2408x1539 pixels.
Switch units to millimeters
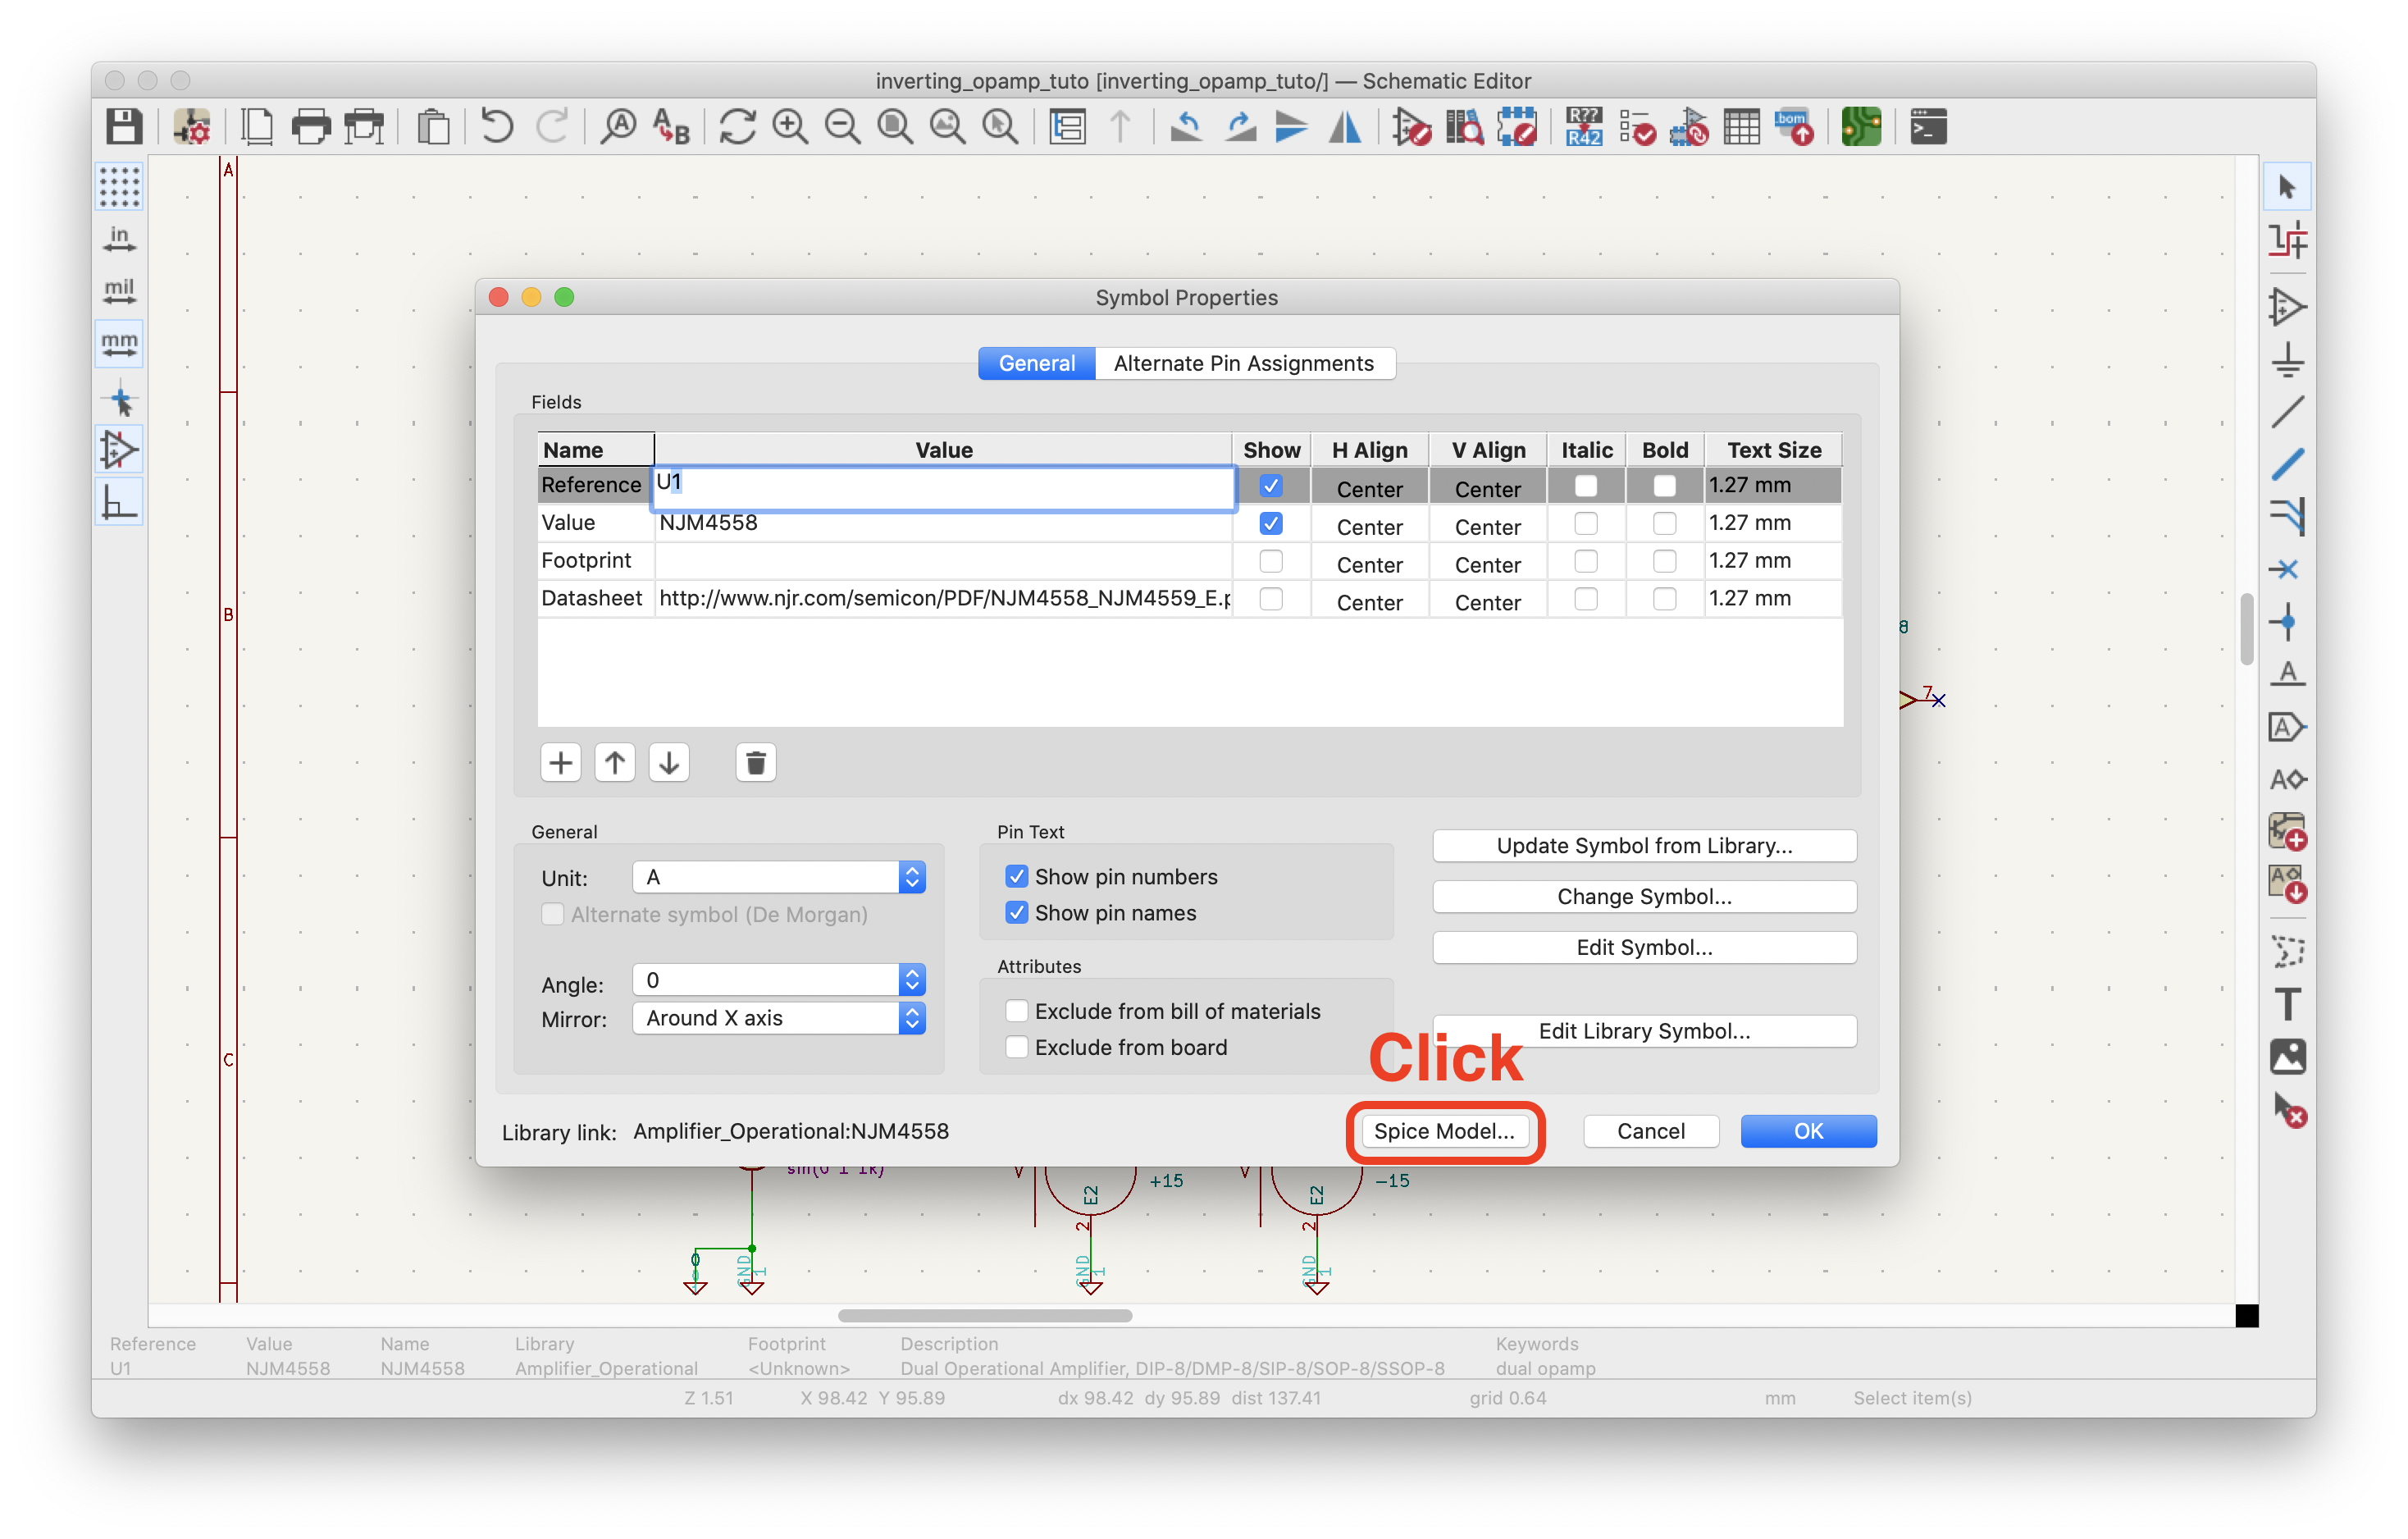point(119,344)
